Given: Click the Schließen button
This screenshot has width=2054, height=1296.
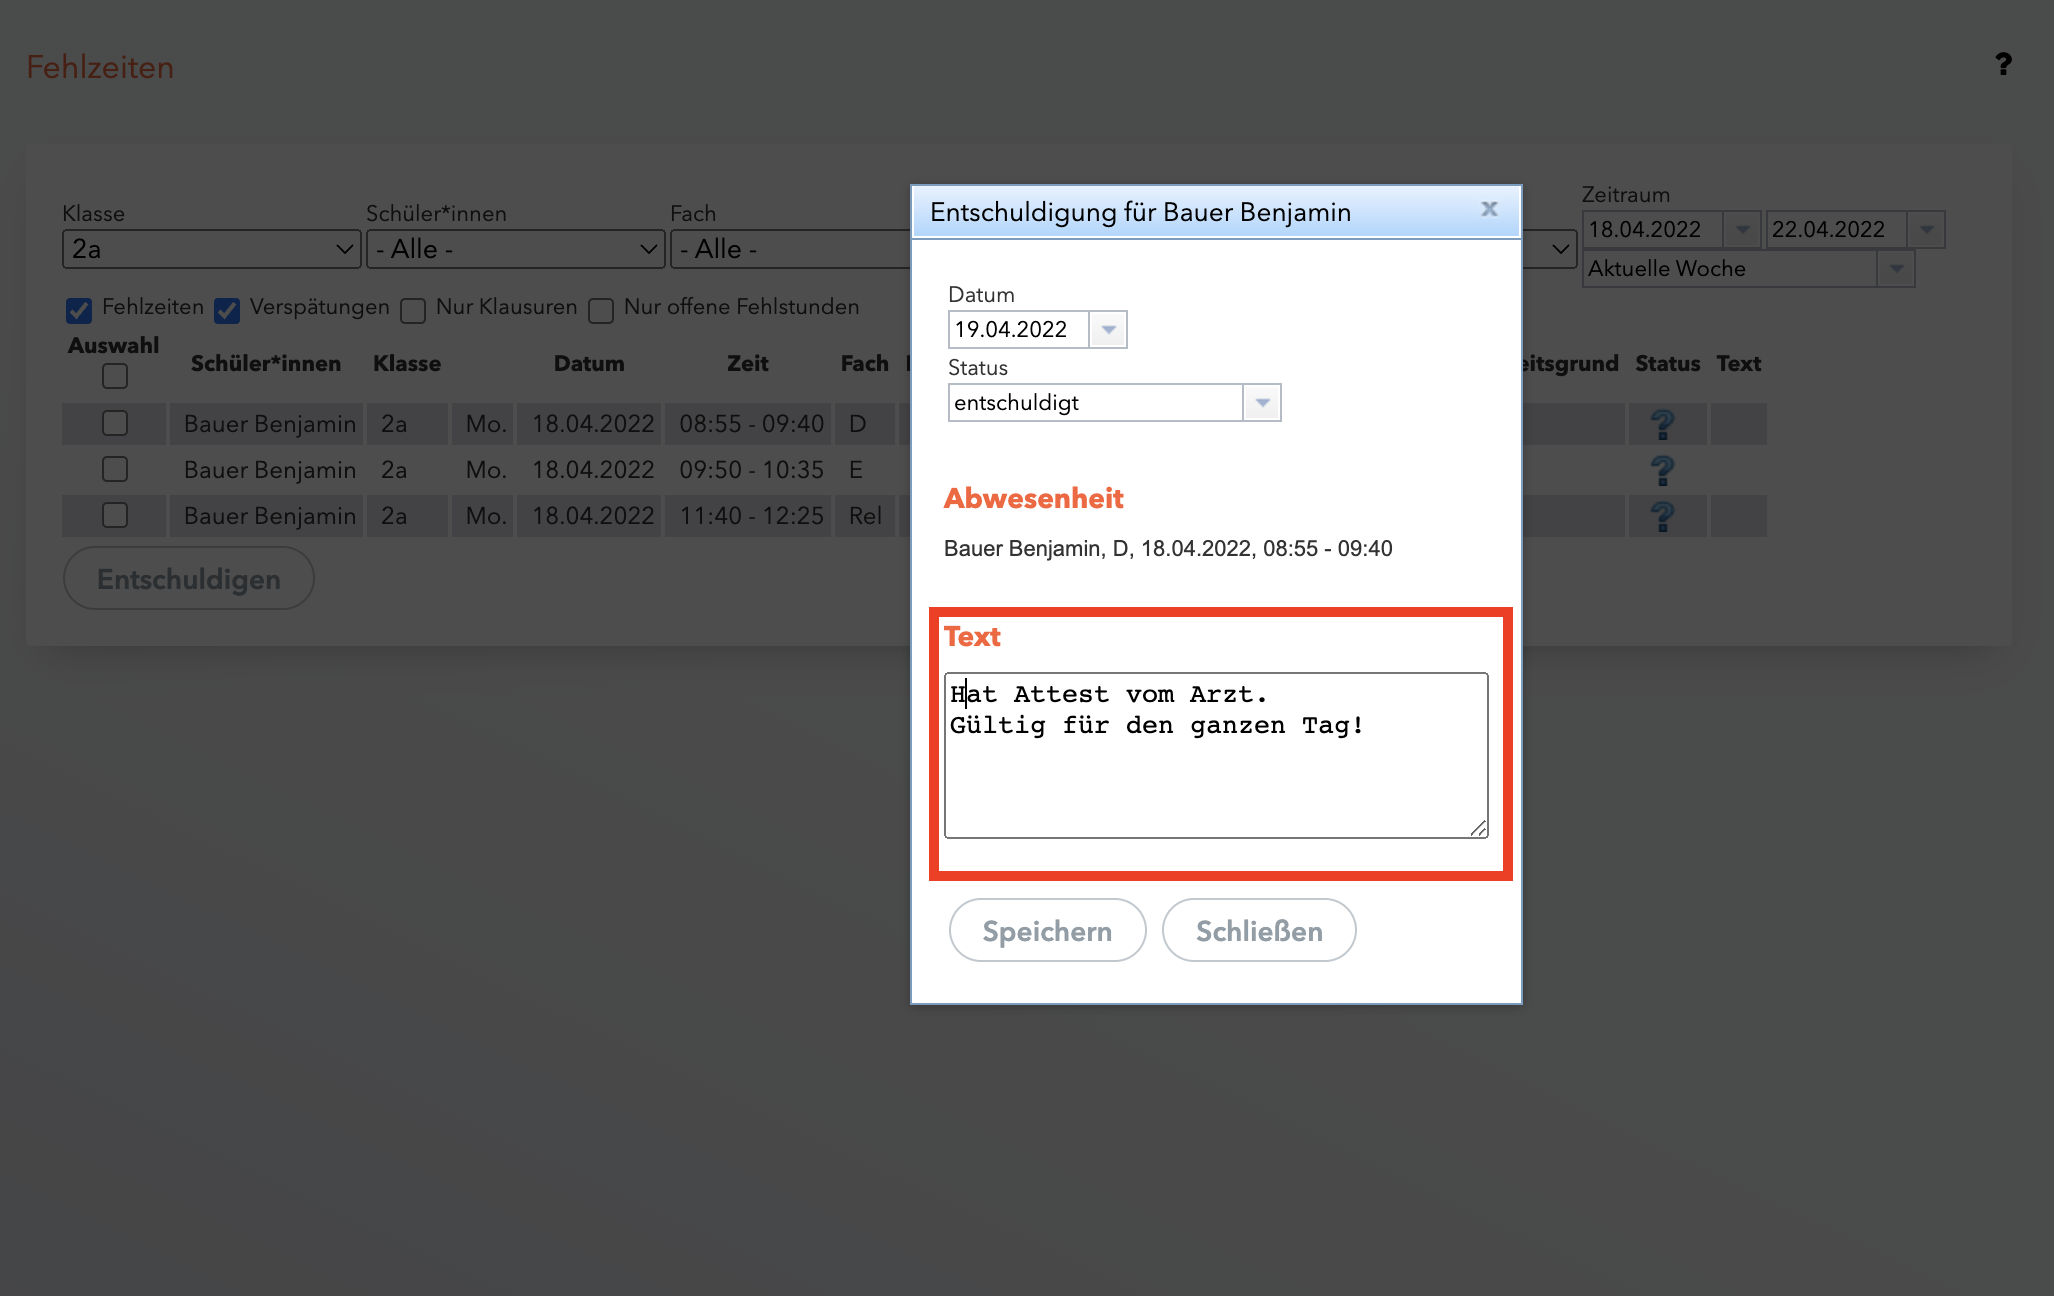Looking at the screenshot, I should [1259, 931].
